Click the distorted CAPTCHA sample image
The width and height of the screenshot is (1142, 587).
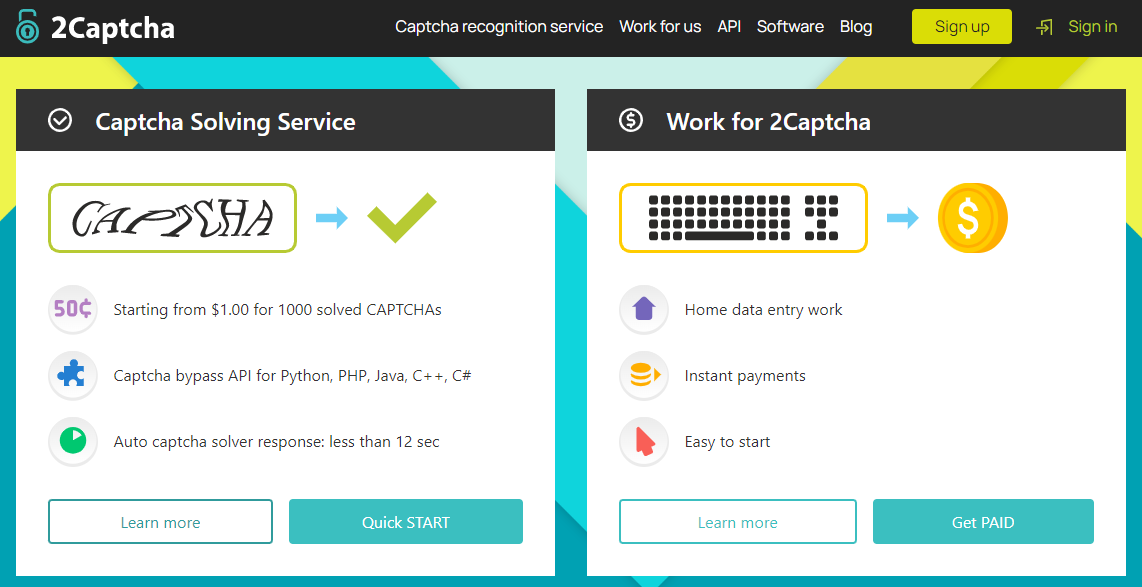tap(173, 218)
